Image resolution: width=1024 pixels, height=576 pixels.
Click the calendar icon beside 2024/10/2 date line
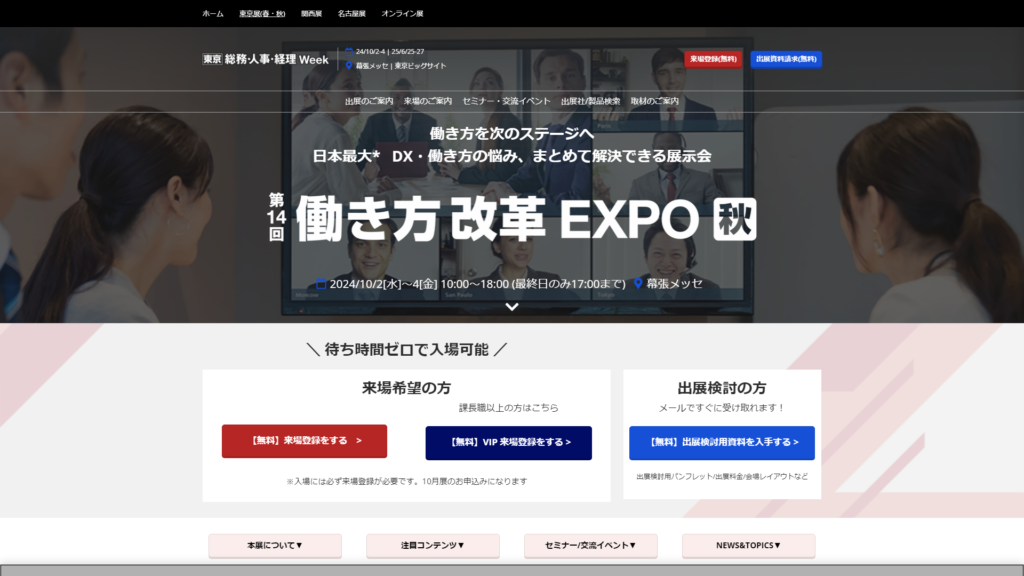click(321, 284)
